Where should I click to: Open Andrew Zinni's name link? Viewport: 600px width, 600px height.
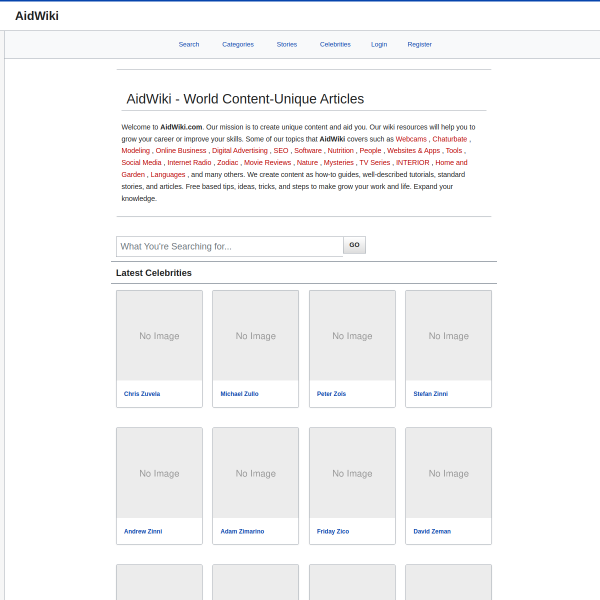pyautogui.click(x=143, y=531)
